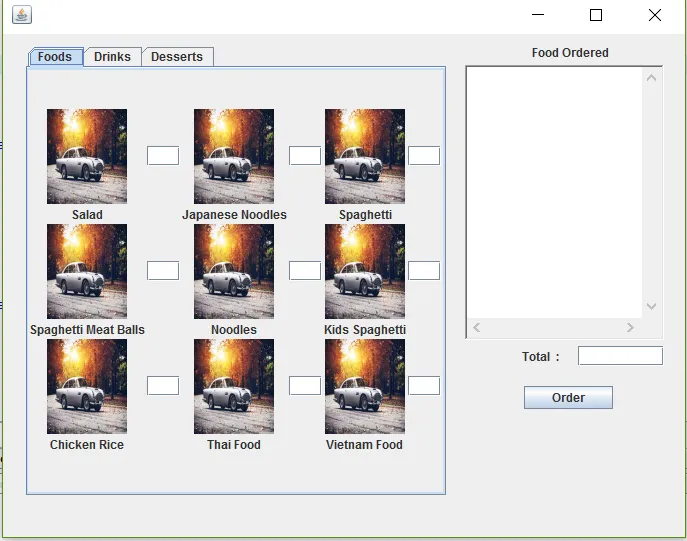The height and width of the screenshot is (541, 687).
Task: Focus the Spaghetti quantity field
Action: [x=424, y=156]
